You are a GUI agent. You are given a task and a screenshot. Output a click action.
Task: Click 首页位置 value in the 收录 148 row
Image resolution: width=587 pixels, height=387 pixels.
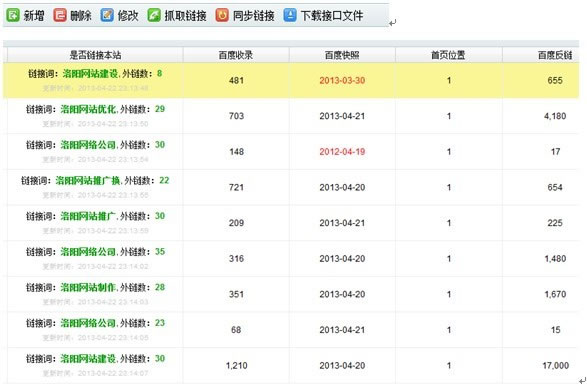(449, 152)
